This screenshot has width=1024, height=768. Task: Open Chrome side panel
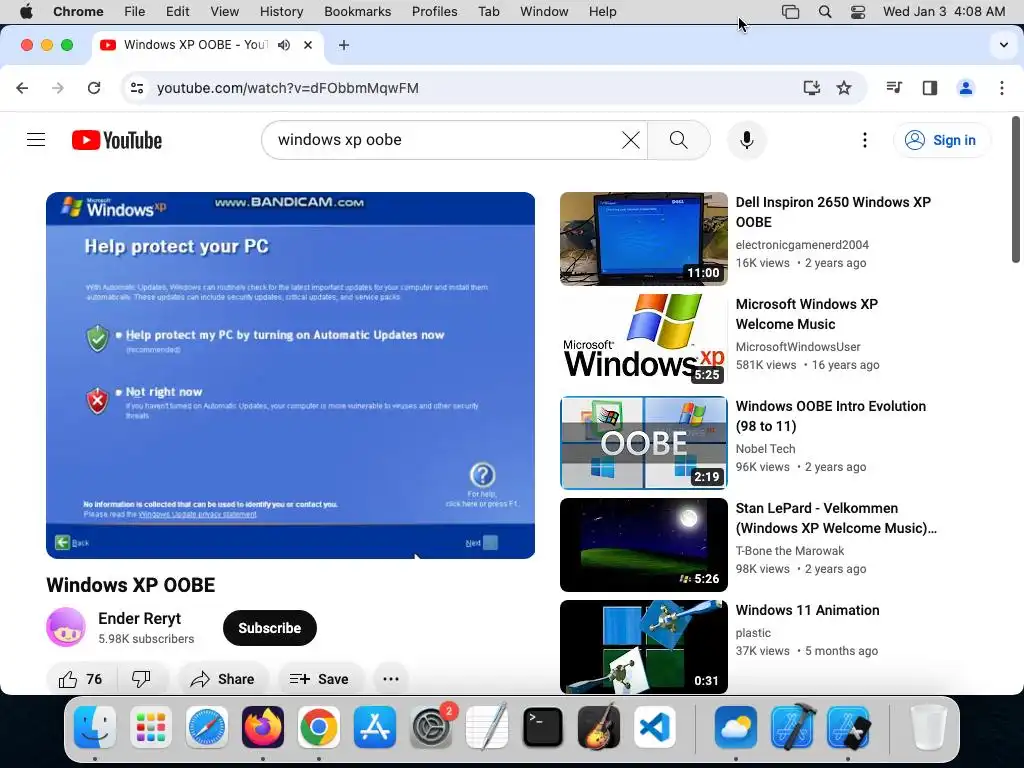(x=930, y=88)
